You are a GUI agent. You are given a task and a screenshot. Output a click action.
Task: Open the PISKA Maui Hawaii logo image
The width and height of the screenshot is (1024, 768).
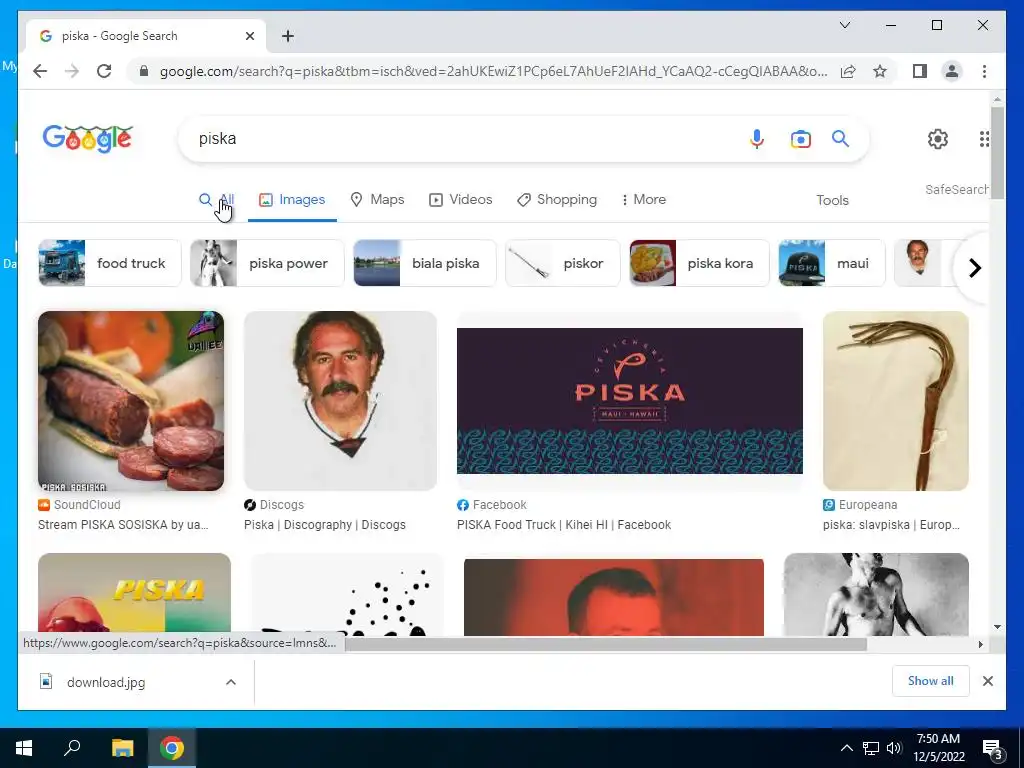coord(630,401)
